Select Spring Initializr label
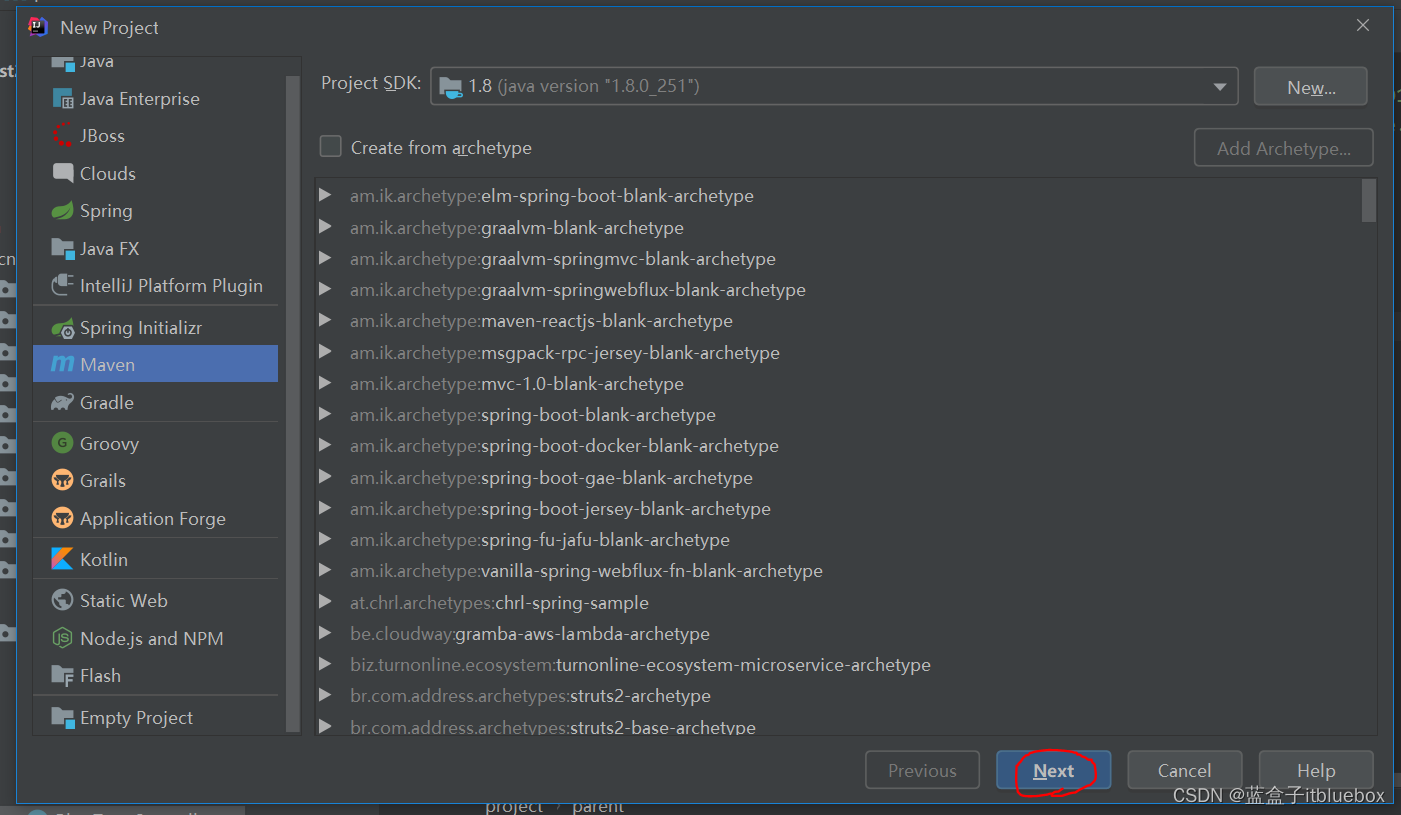Viewport: 1401px width, 815px height. 141,328
